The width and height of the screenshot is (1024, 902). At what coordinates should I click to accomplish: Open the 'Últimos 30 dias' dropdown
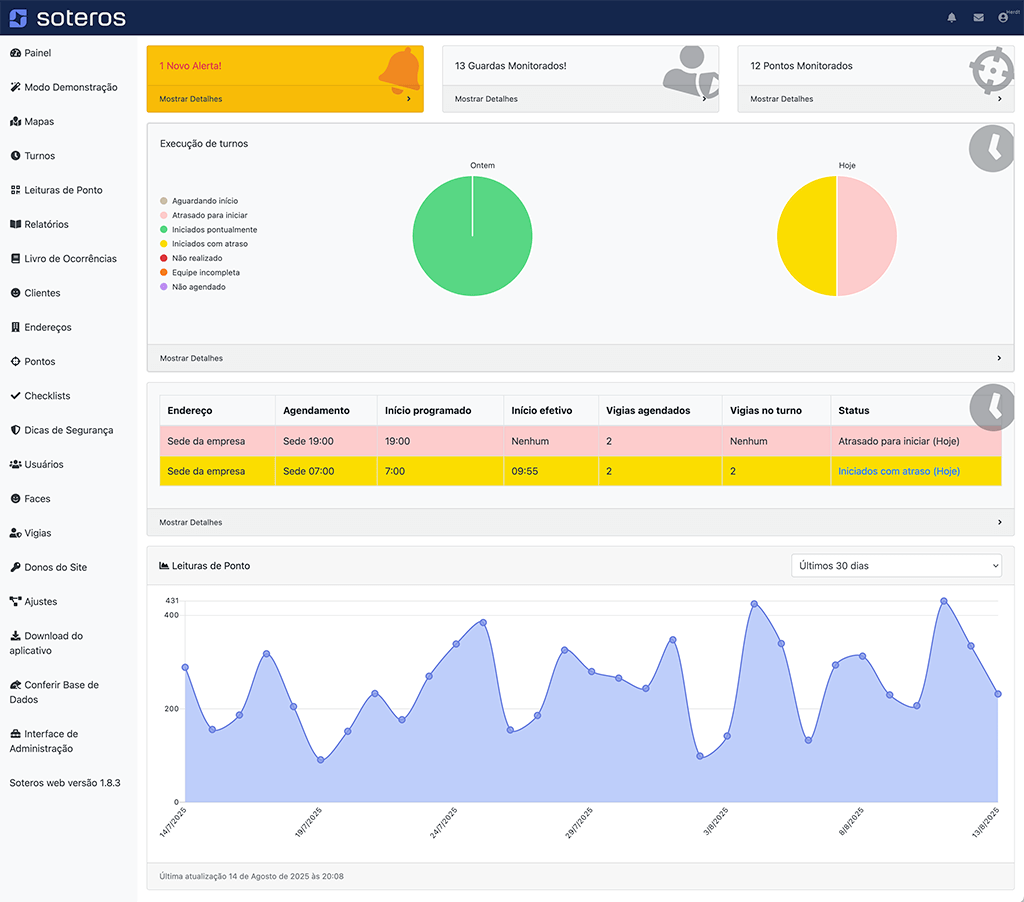[x=895, y=566]
